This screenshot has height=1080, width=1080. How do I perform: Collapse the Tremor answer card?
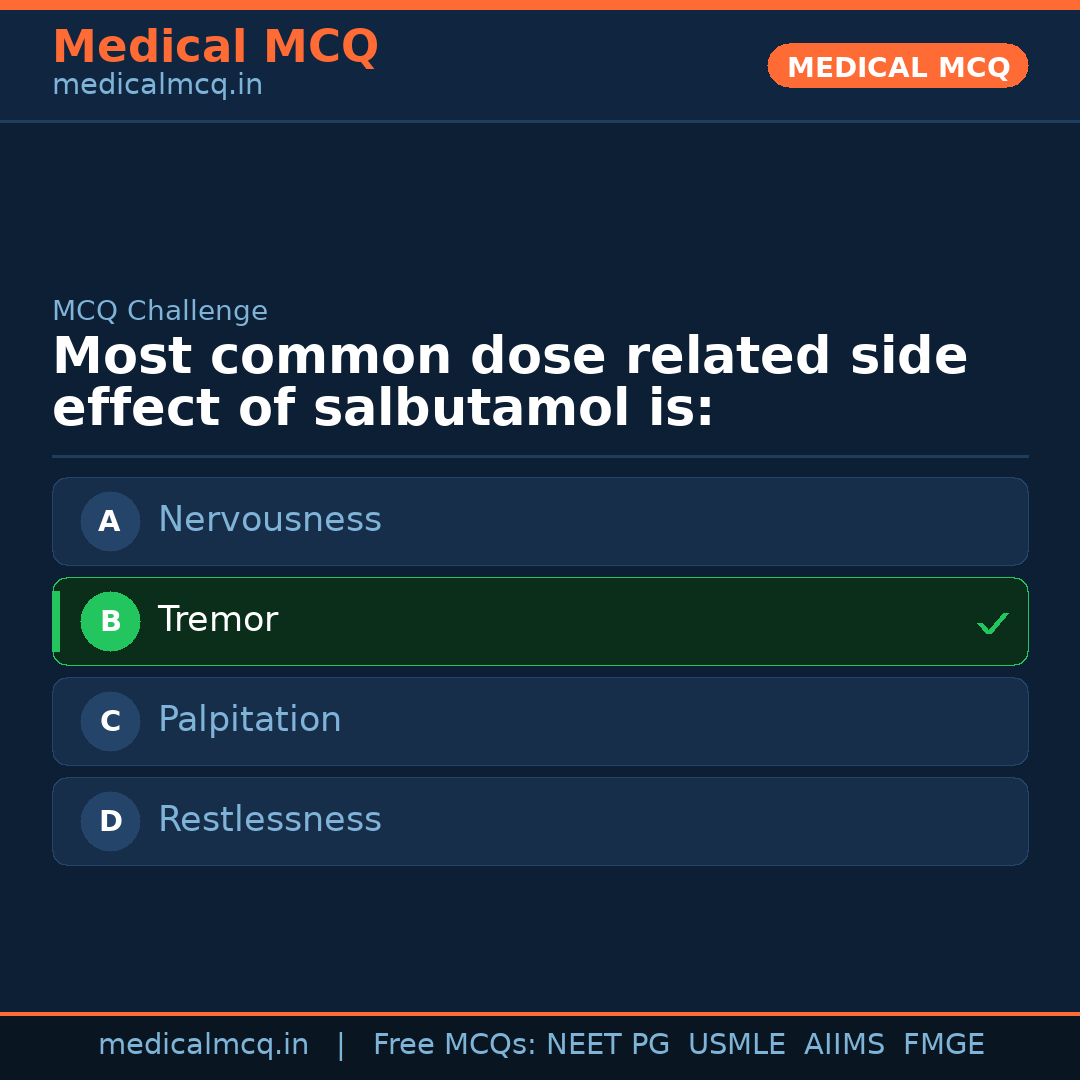(540, 621)
